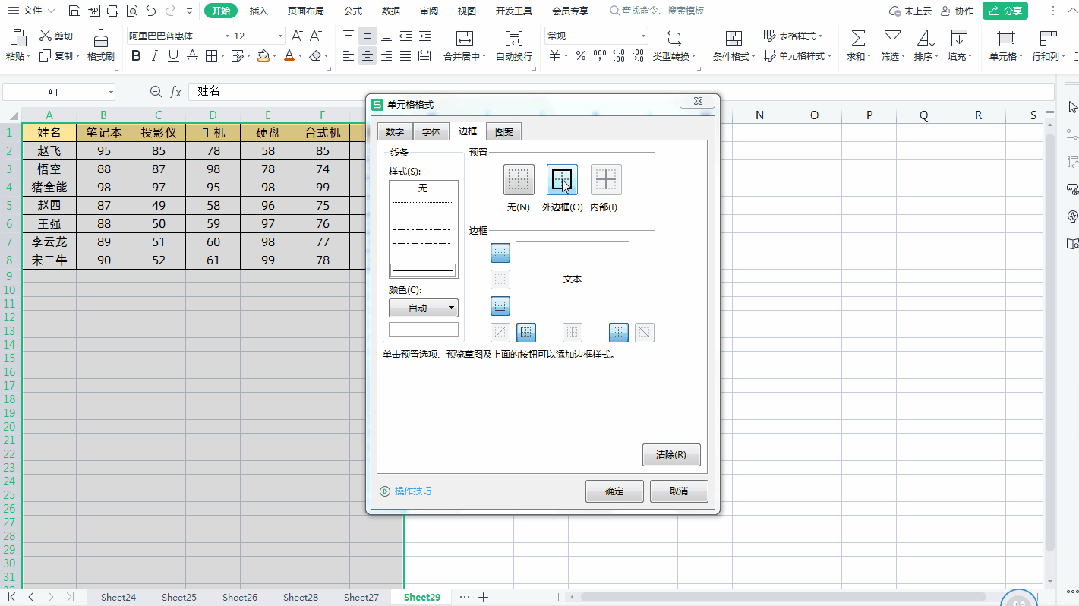Image resolution: width=1079 pixels, height=606 pixels.
Task: Toggle the inner vertical border button
Action: click(x=572, y=332)
